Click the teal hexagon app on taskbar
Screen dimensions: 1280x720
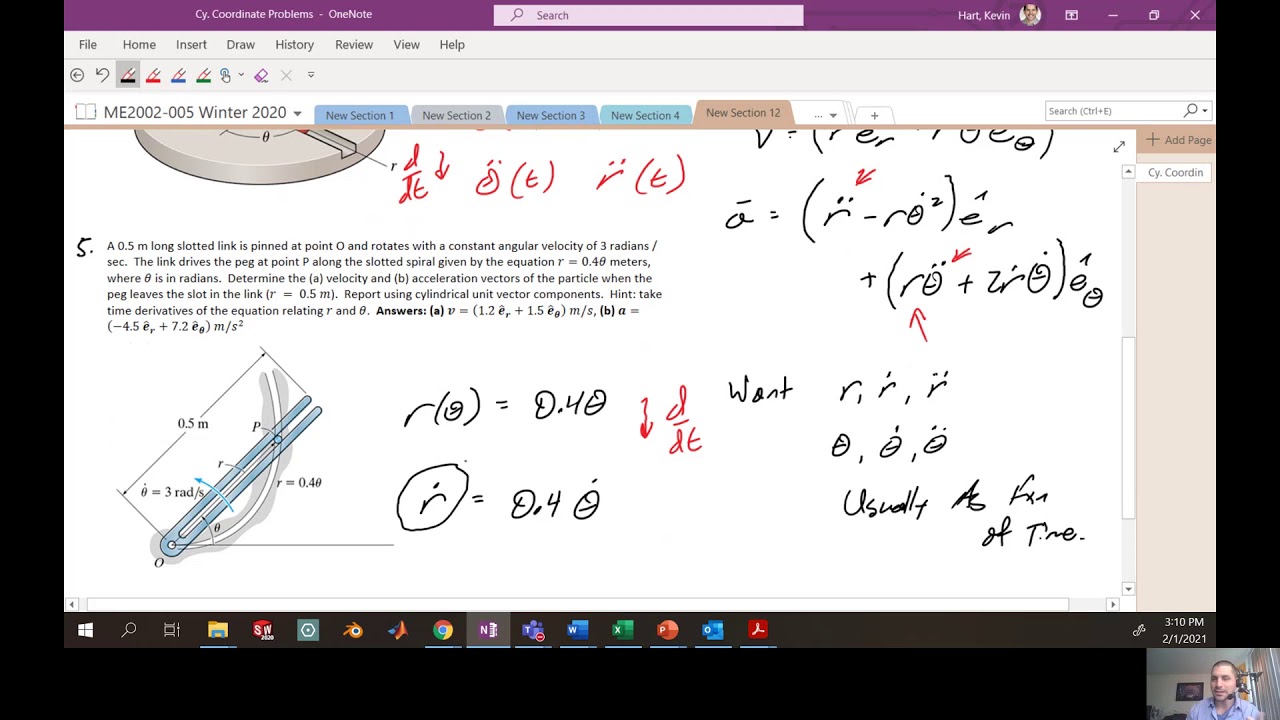coord(308,630)
